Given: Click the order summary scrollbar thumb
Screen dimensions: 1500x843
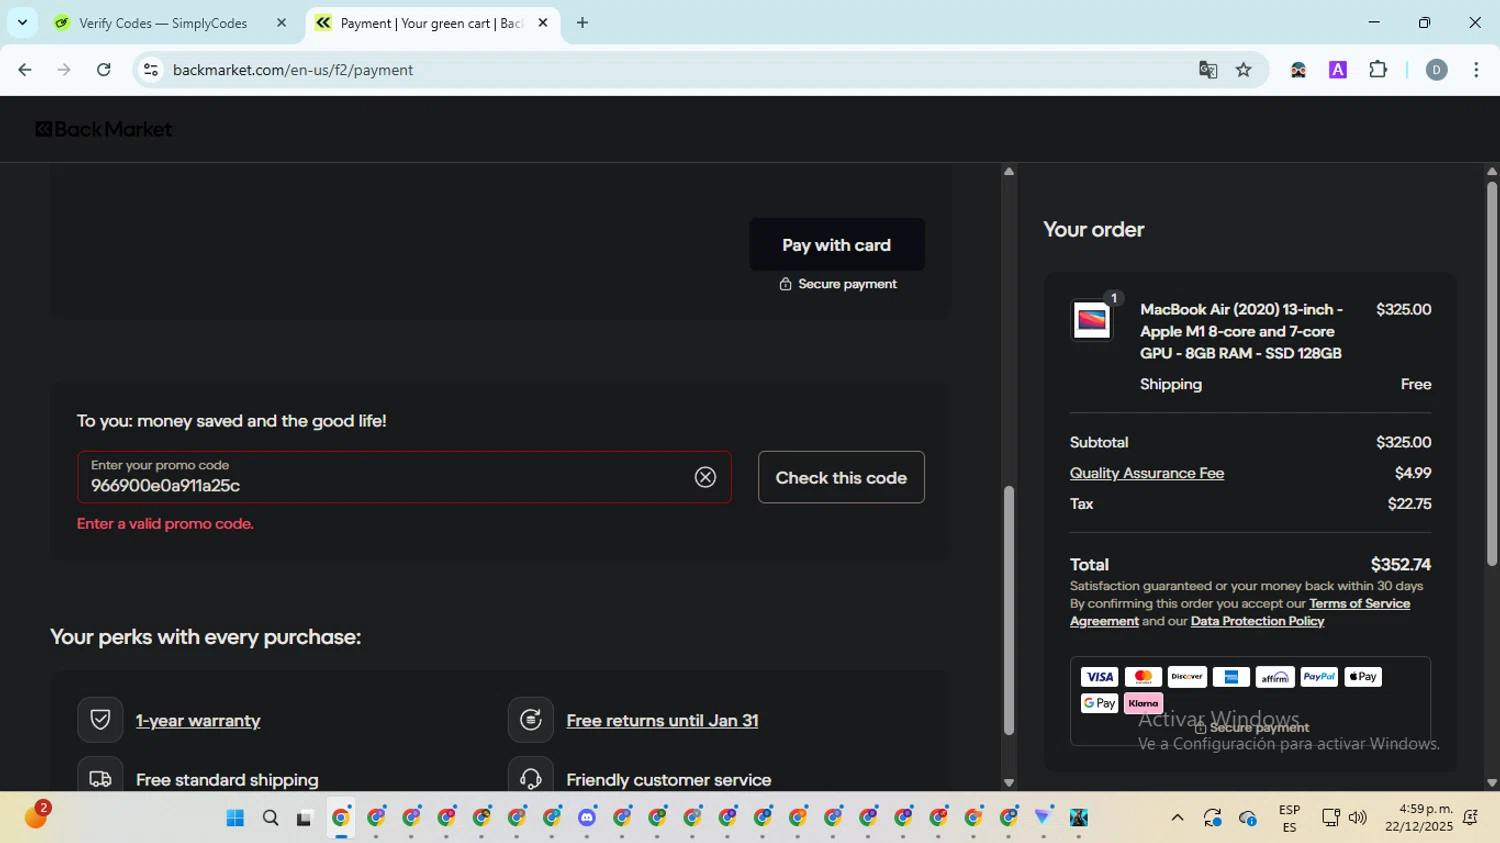Looking at the screenshot, I should 1492,375.
